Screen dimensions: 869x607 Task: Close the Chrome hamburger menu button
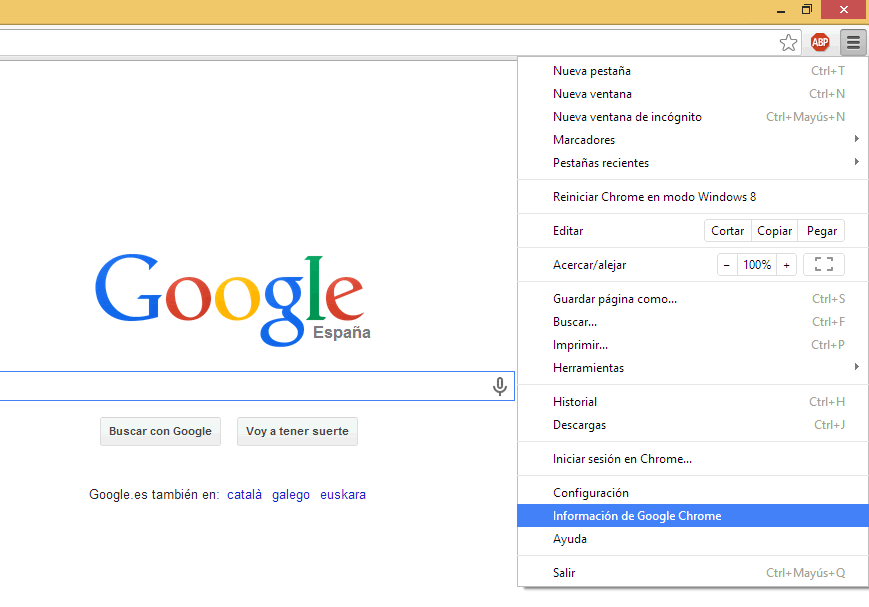tap(853, 42)
